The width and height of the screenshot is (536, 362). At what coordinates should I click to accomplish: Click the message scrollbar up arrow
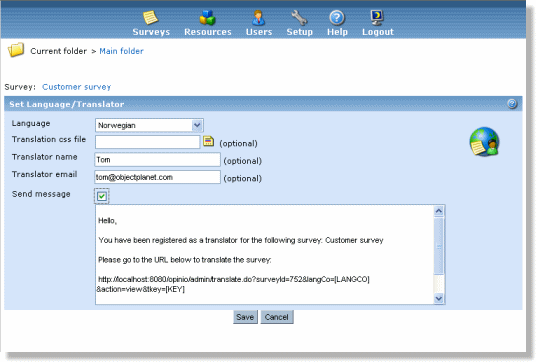tap(439, 211)
